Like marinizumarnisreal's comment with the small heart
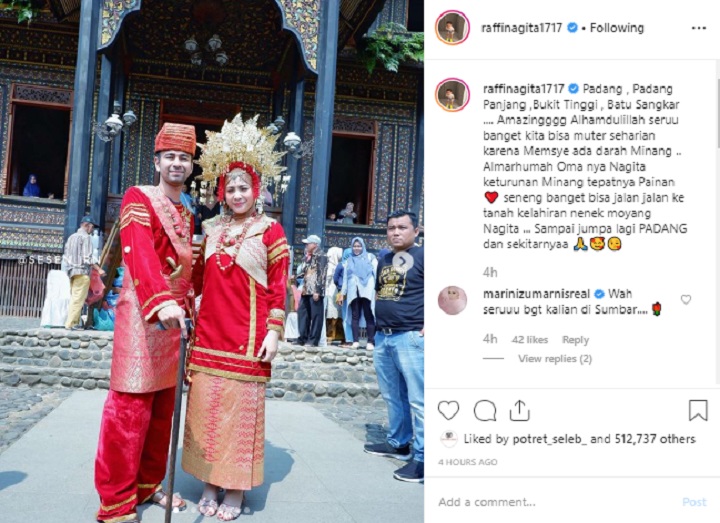 click(x=686, y=300)
